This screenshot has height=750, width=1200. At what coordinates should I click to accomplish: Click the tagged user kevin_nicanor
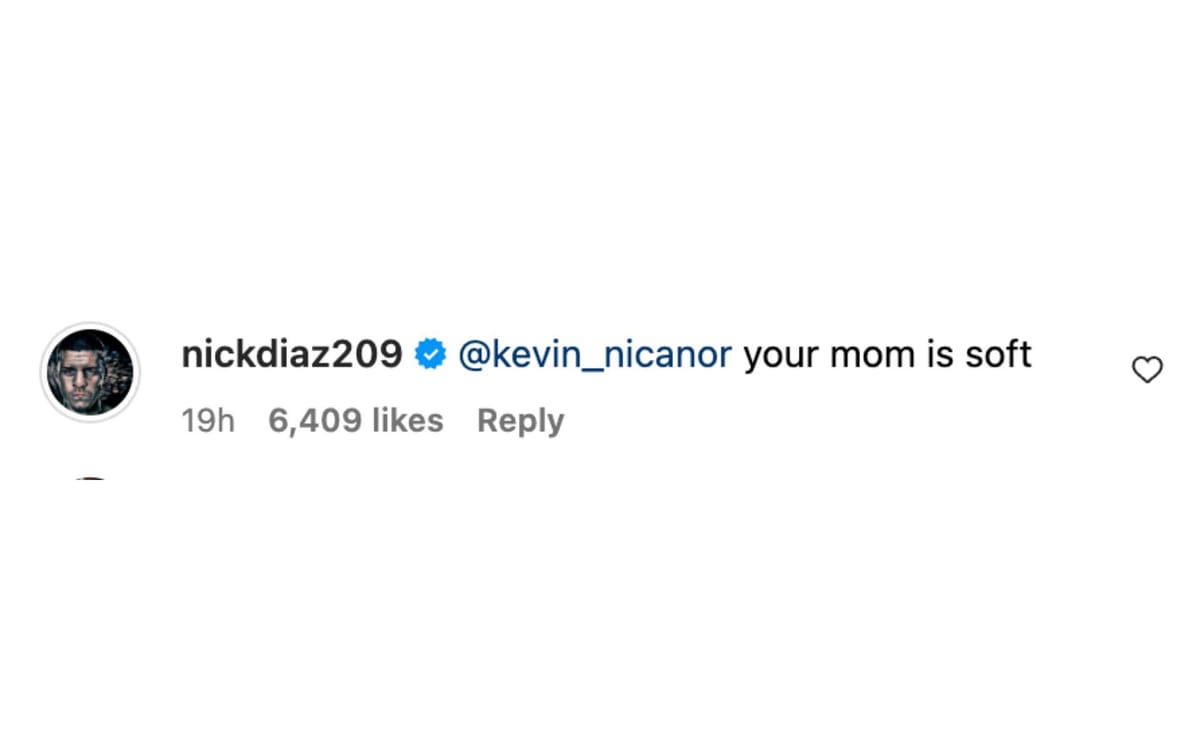[x=594, y=354]
